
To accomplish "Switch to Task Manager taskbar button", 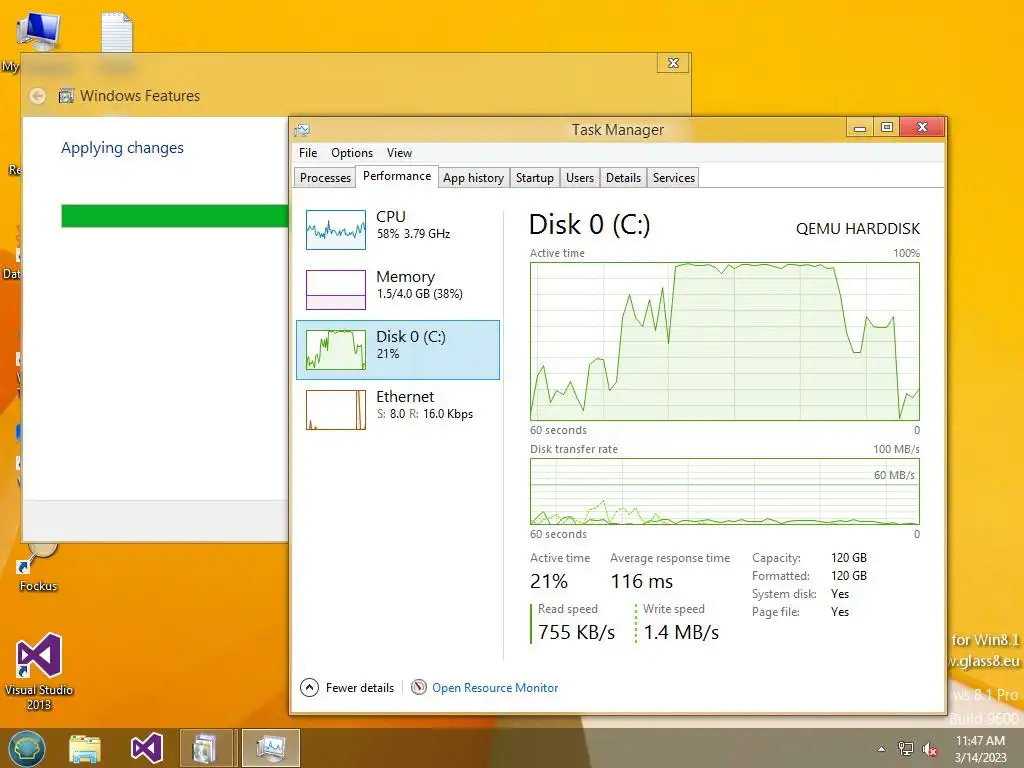I will (270, 748).
